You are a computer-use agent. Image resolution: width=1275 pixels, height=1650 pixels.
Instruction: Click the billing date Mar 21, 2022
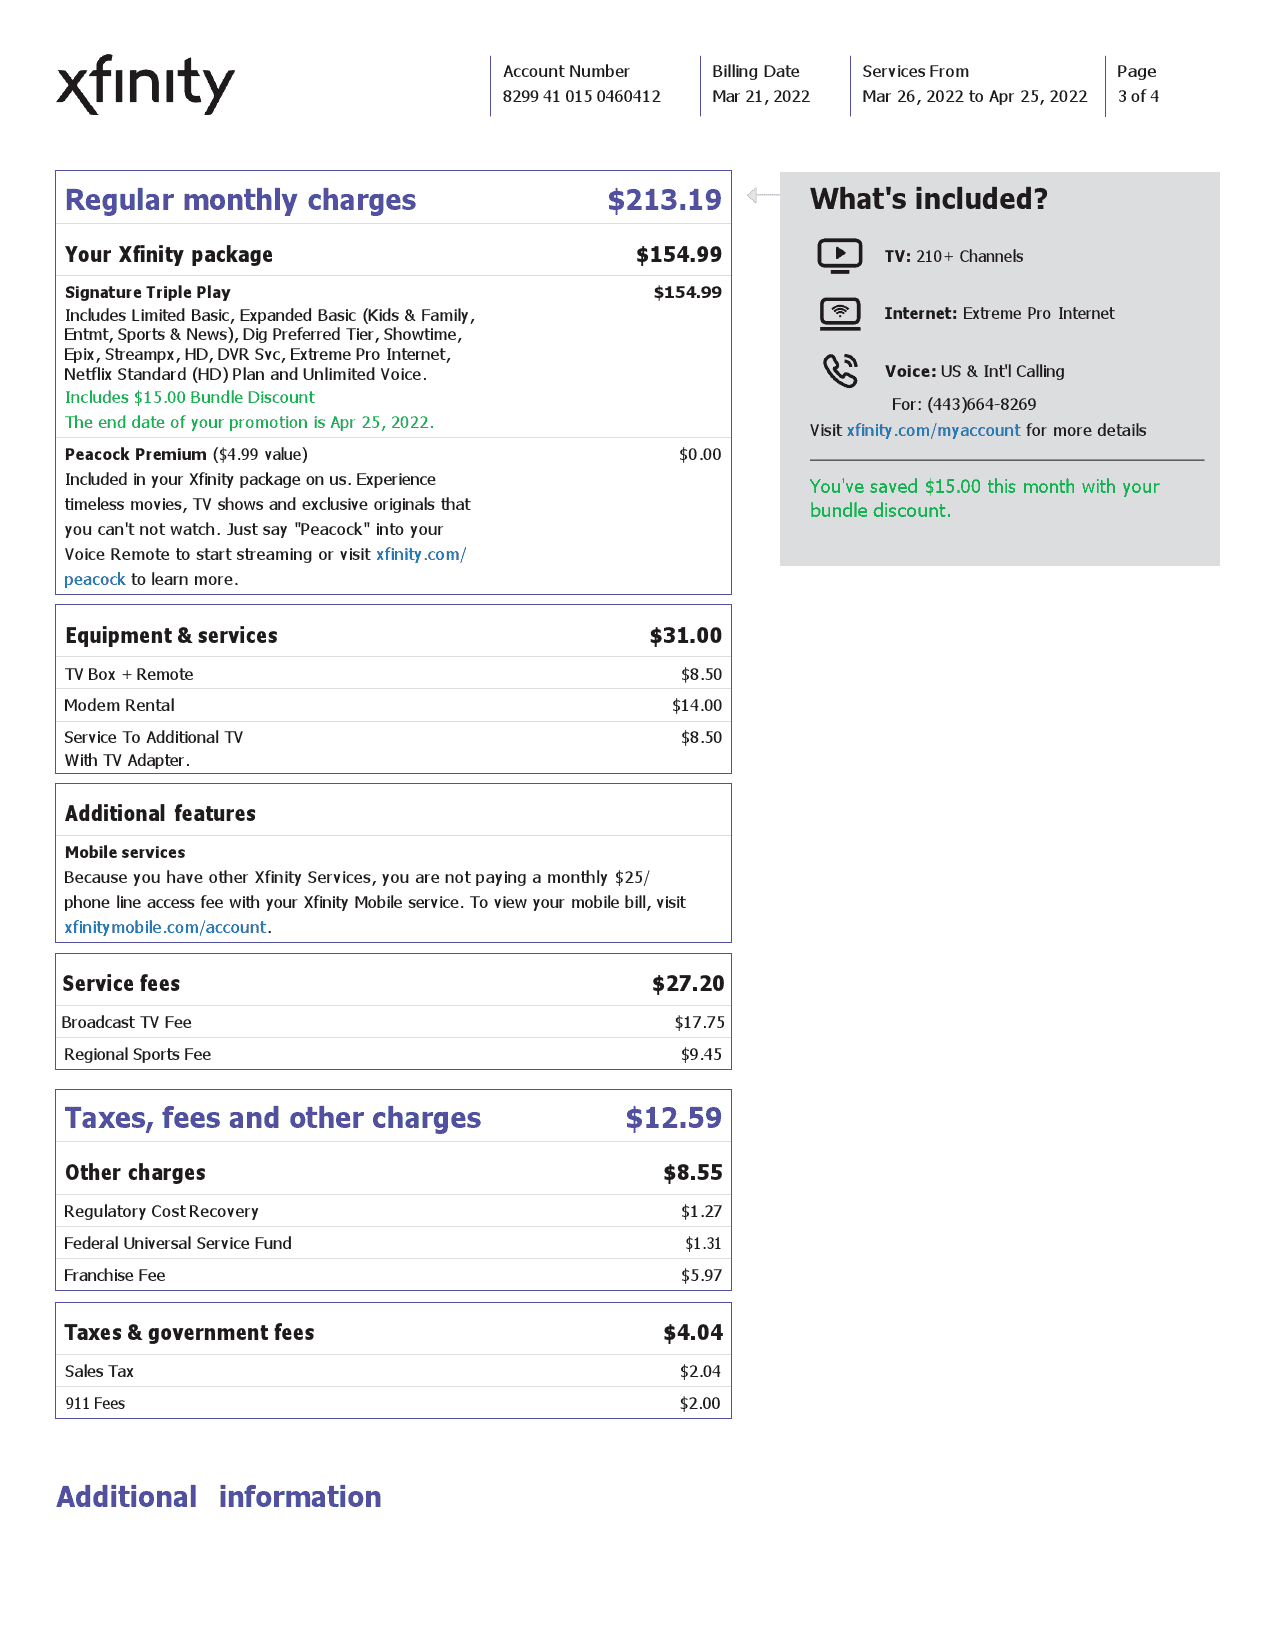[x=761, y=96]
